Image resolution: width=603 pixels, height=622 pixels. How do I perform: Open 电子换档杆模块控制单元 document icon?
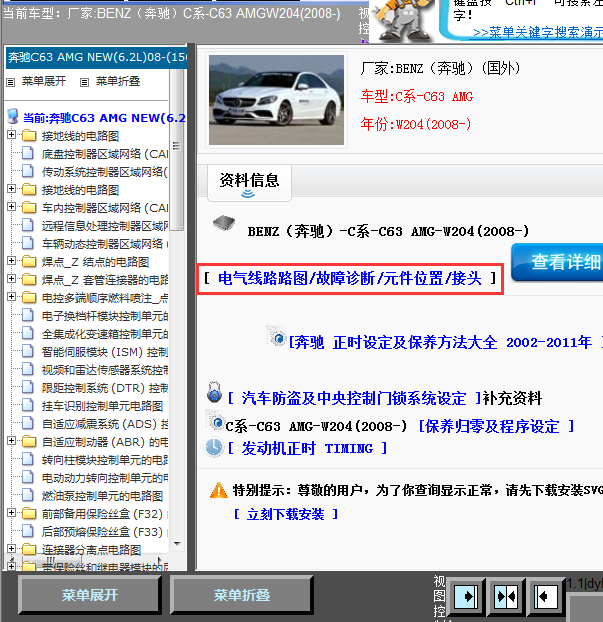[28, 315]
